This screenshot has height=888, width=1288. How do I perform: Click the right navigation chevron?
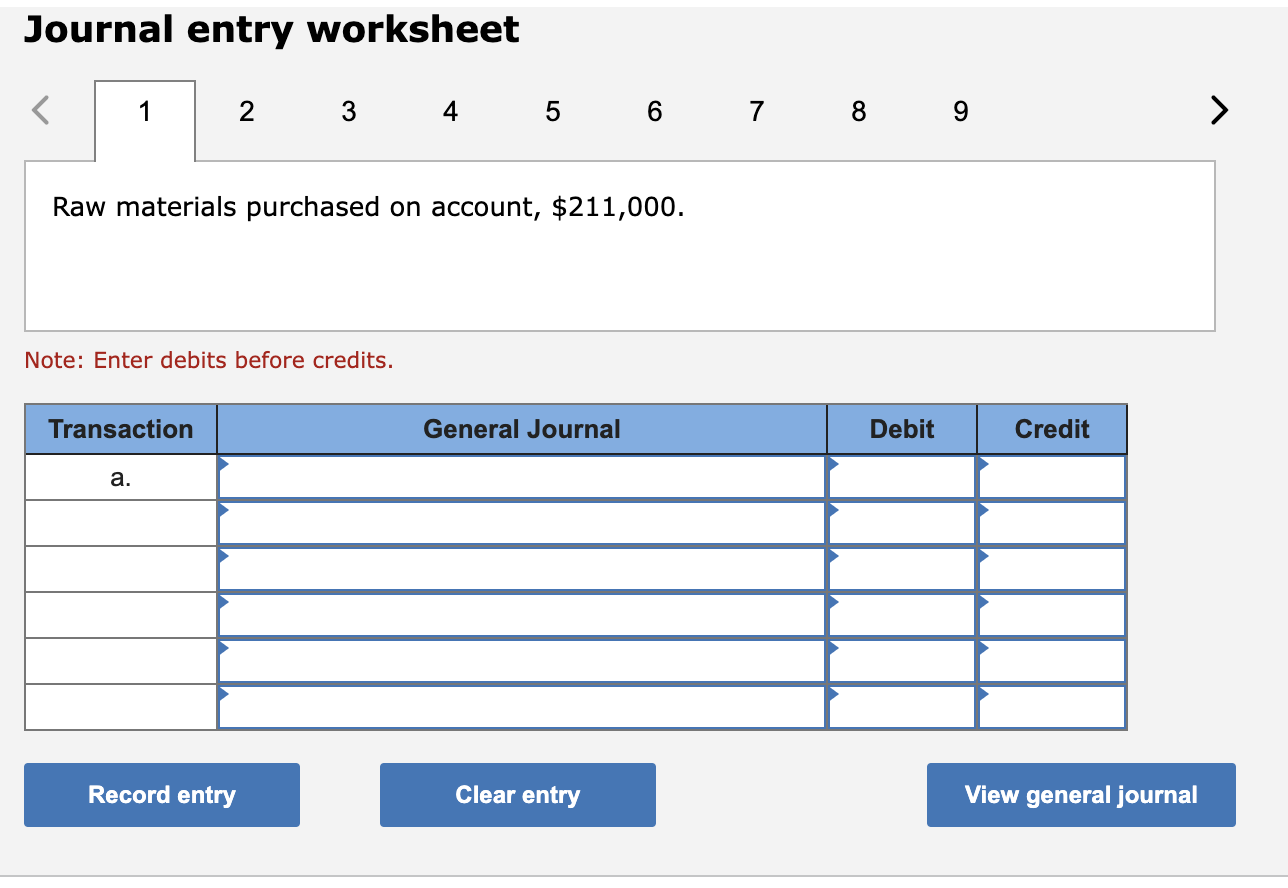[x=1219, y=111]
